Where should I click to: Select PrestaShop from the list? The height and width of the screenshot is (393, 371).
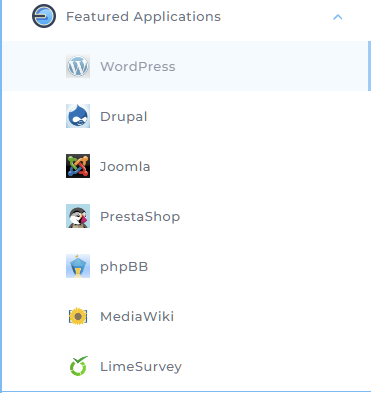tap(140, 217)
